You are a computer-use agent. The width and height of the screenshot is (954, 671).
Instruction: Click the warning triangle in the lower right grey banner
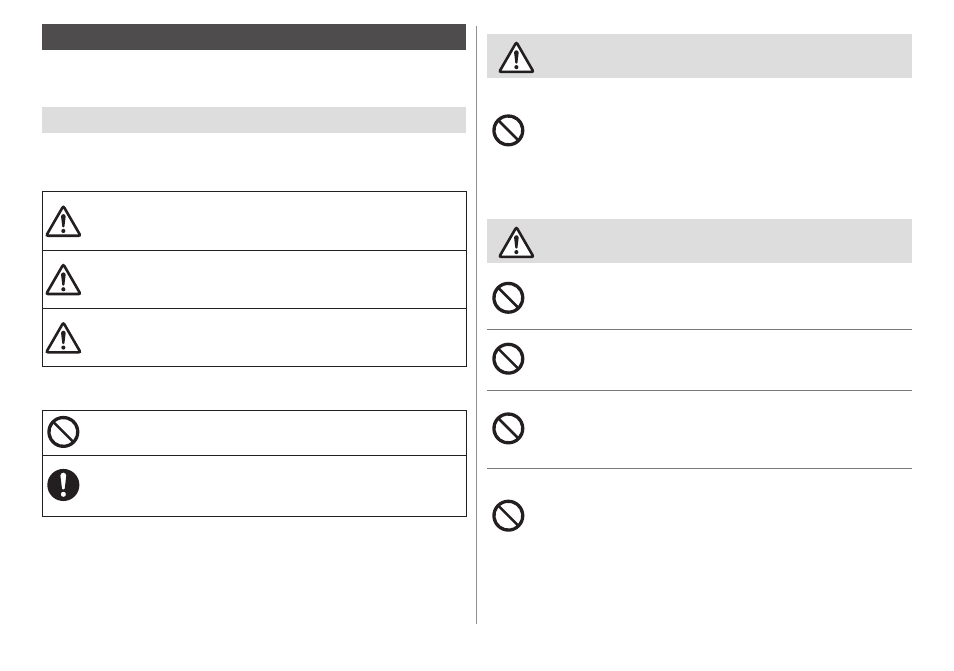516,243
